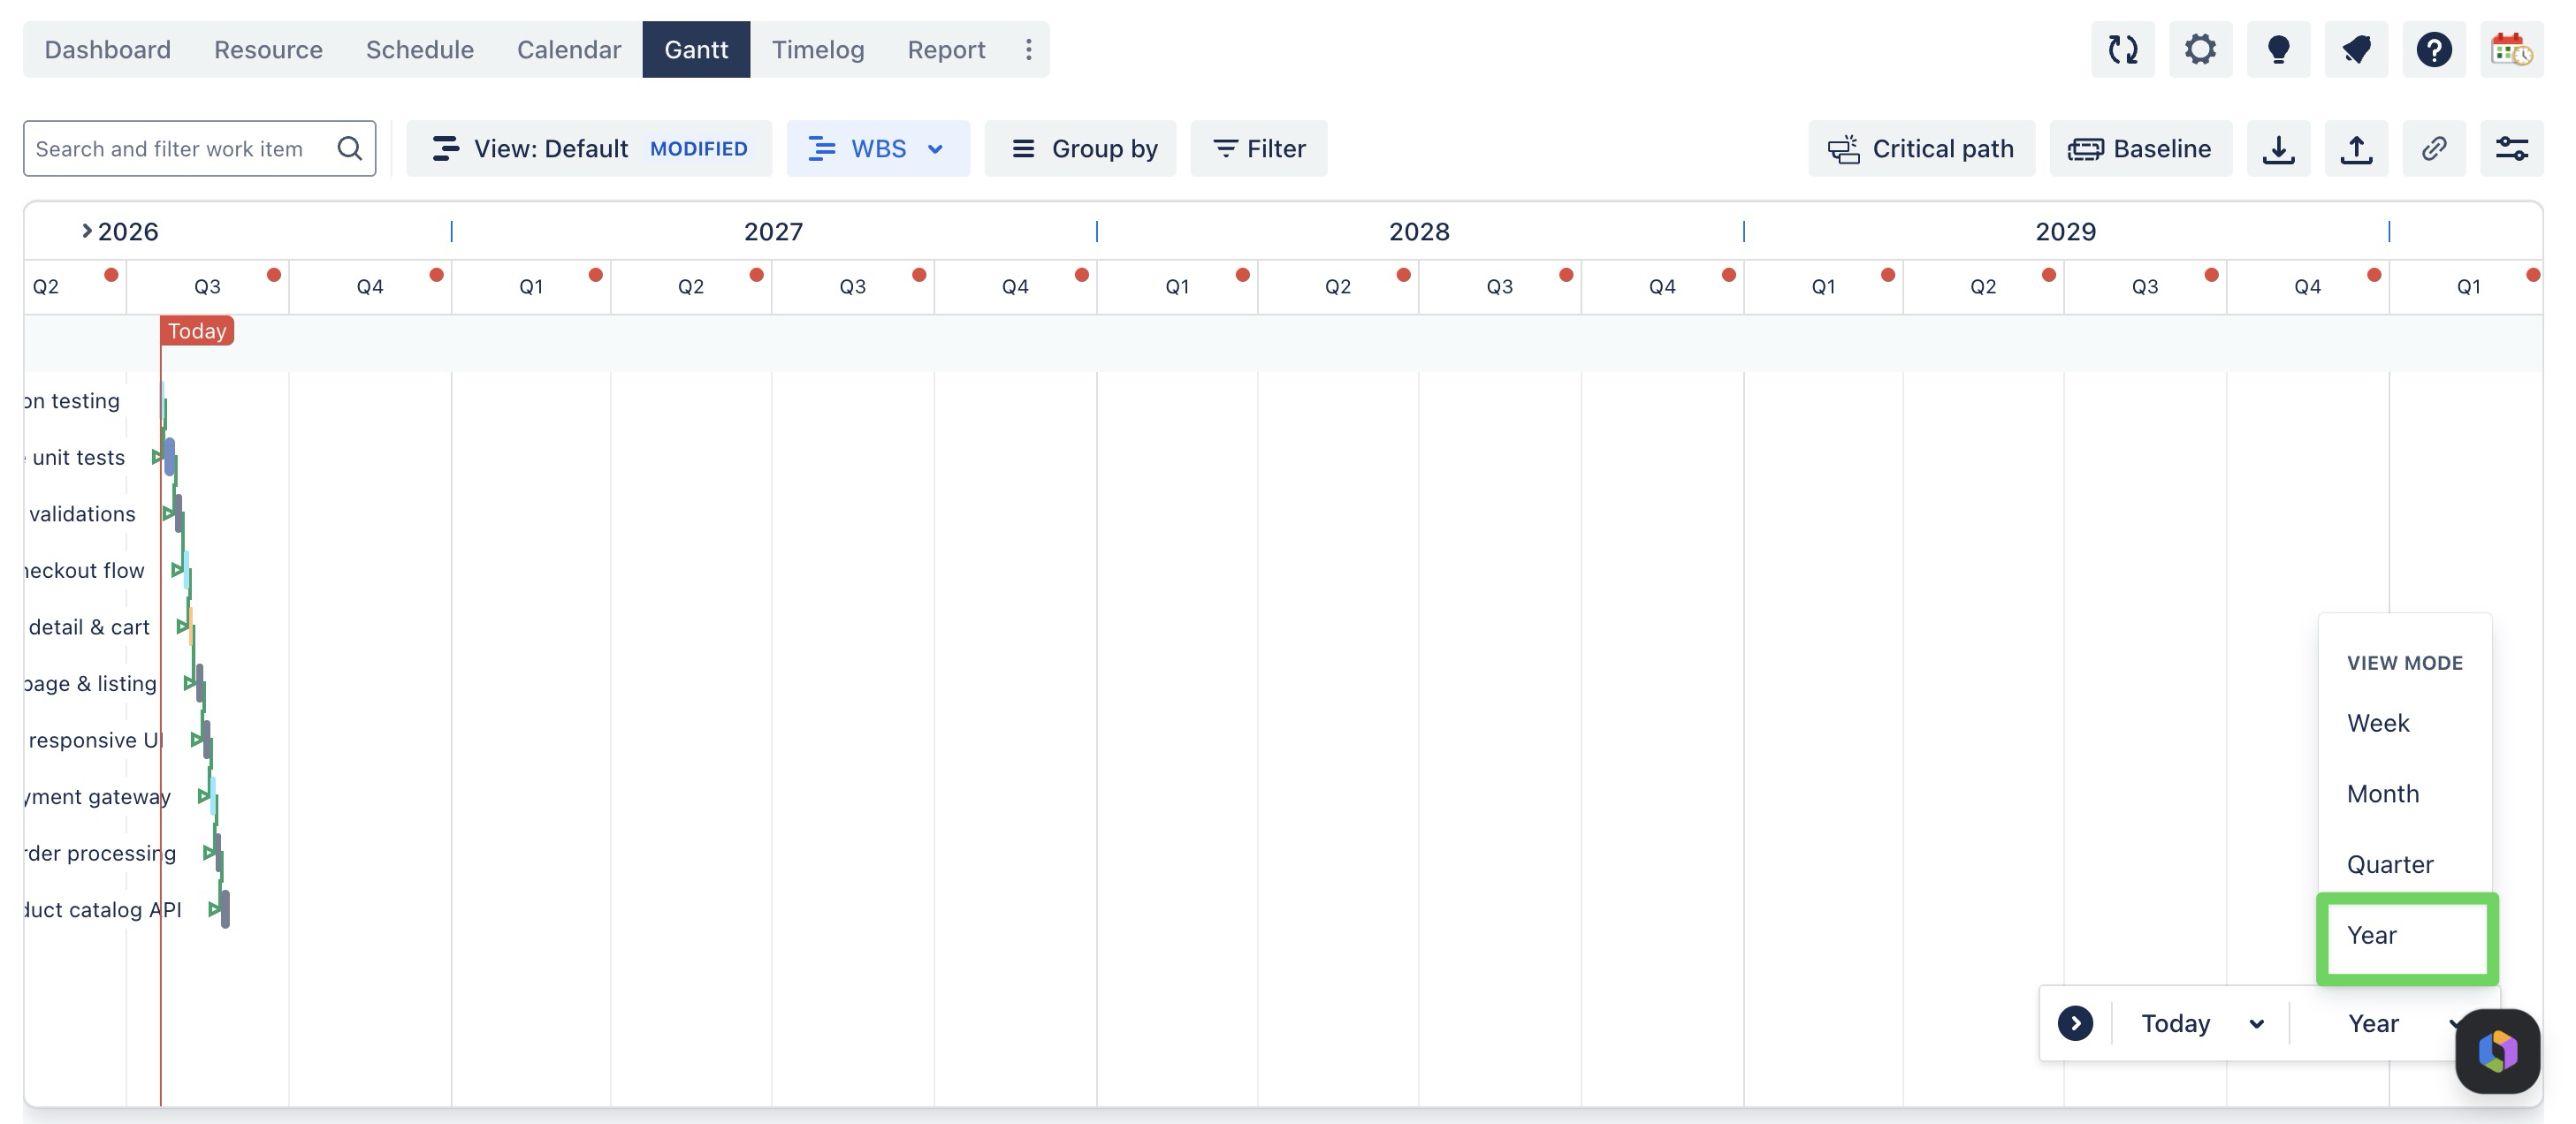Expand the 2026 year header chevron
Viewport: 2576px width, 1124px height.
[87, 231]
